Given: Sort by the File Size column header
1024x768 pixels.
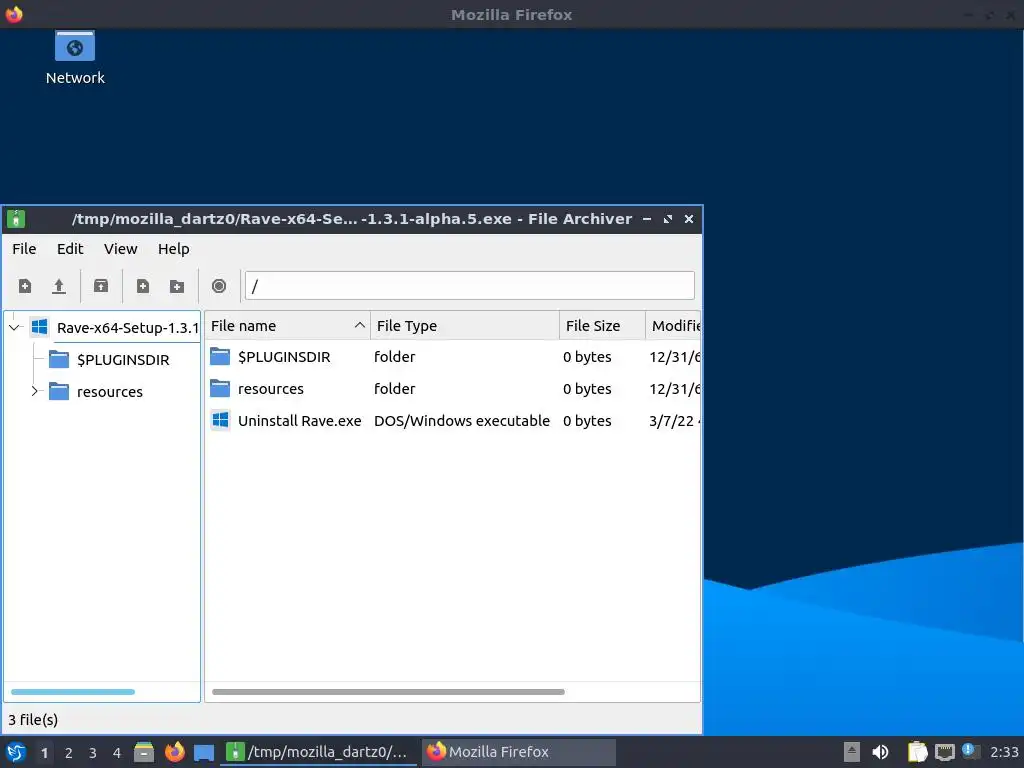Looking at the screenshot, I should point(602,326).
